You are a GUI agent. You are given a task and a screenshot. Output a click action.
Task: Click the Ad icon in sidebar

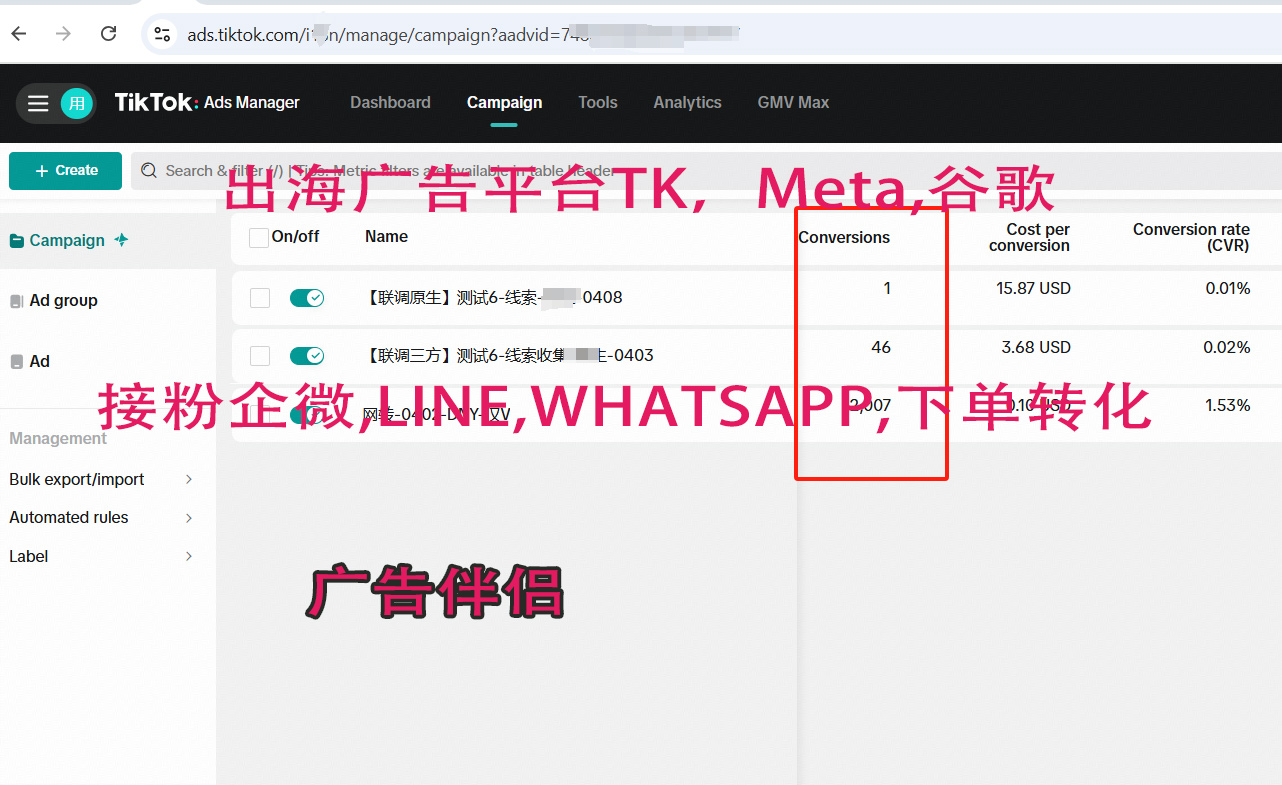tap(17, 362)
